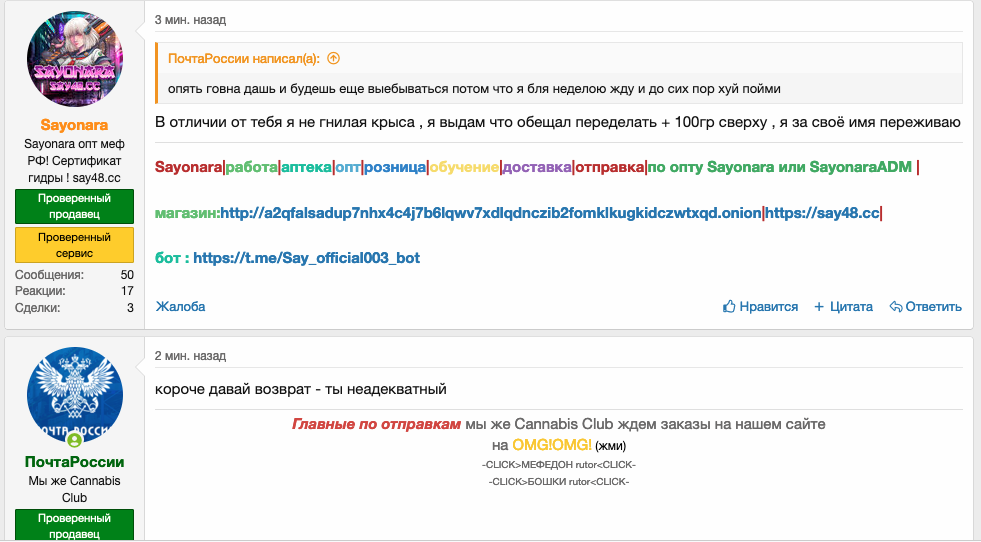Open the Sayonara username profile link
The width and height of the screenshot is (981, 542).
click(74, 125)
